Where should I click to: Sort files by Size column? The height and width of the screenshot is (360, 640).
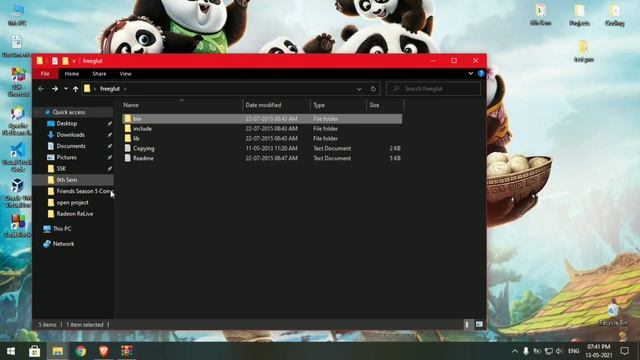(385, 105)
